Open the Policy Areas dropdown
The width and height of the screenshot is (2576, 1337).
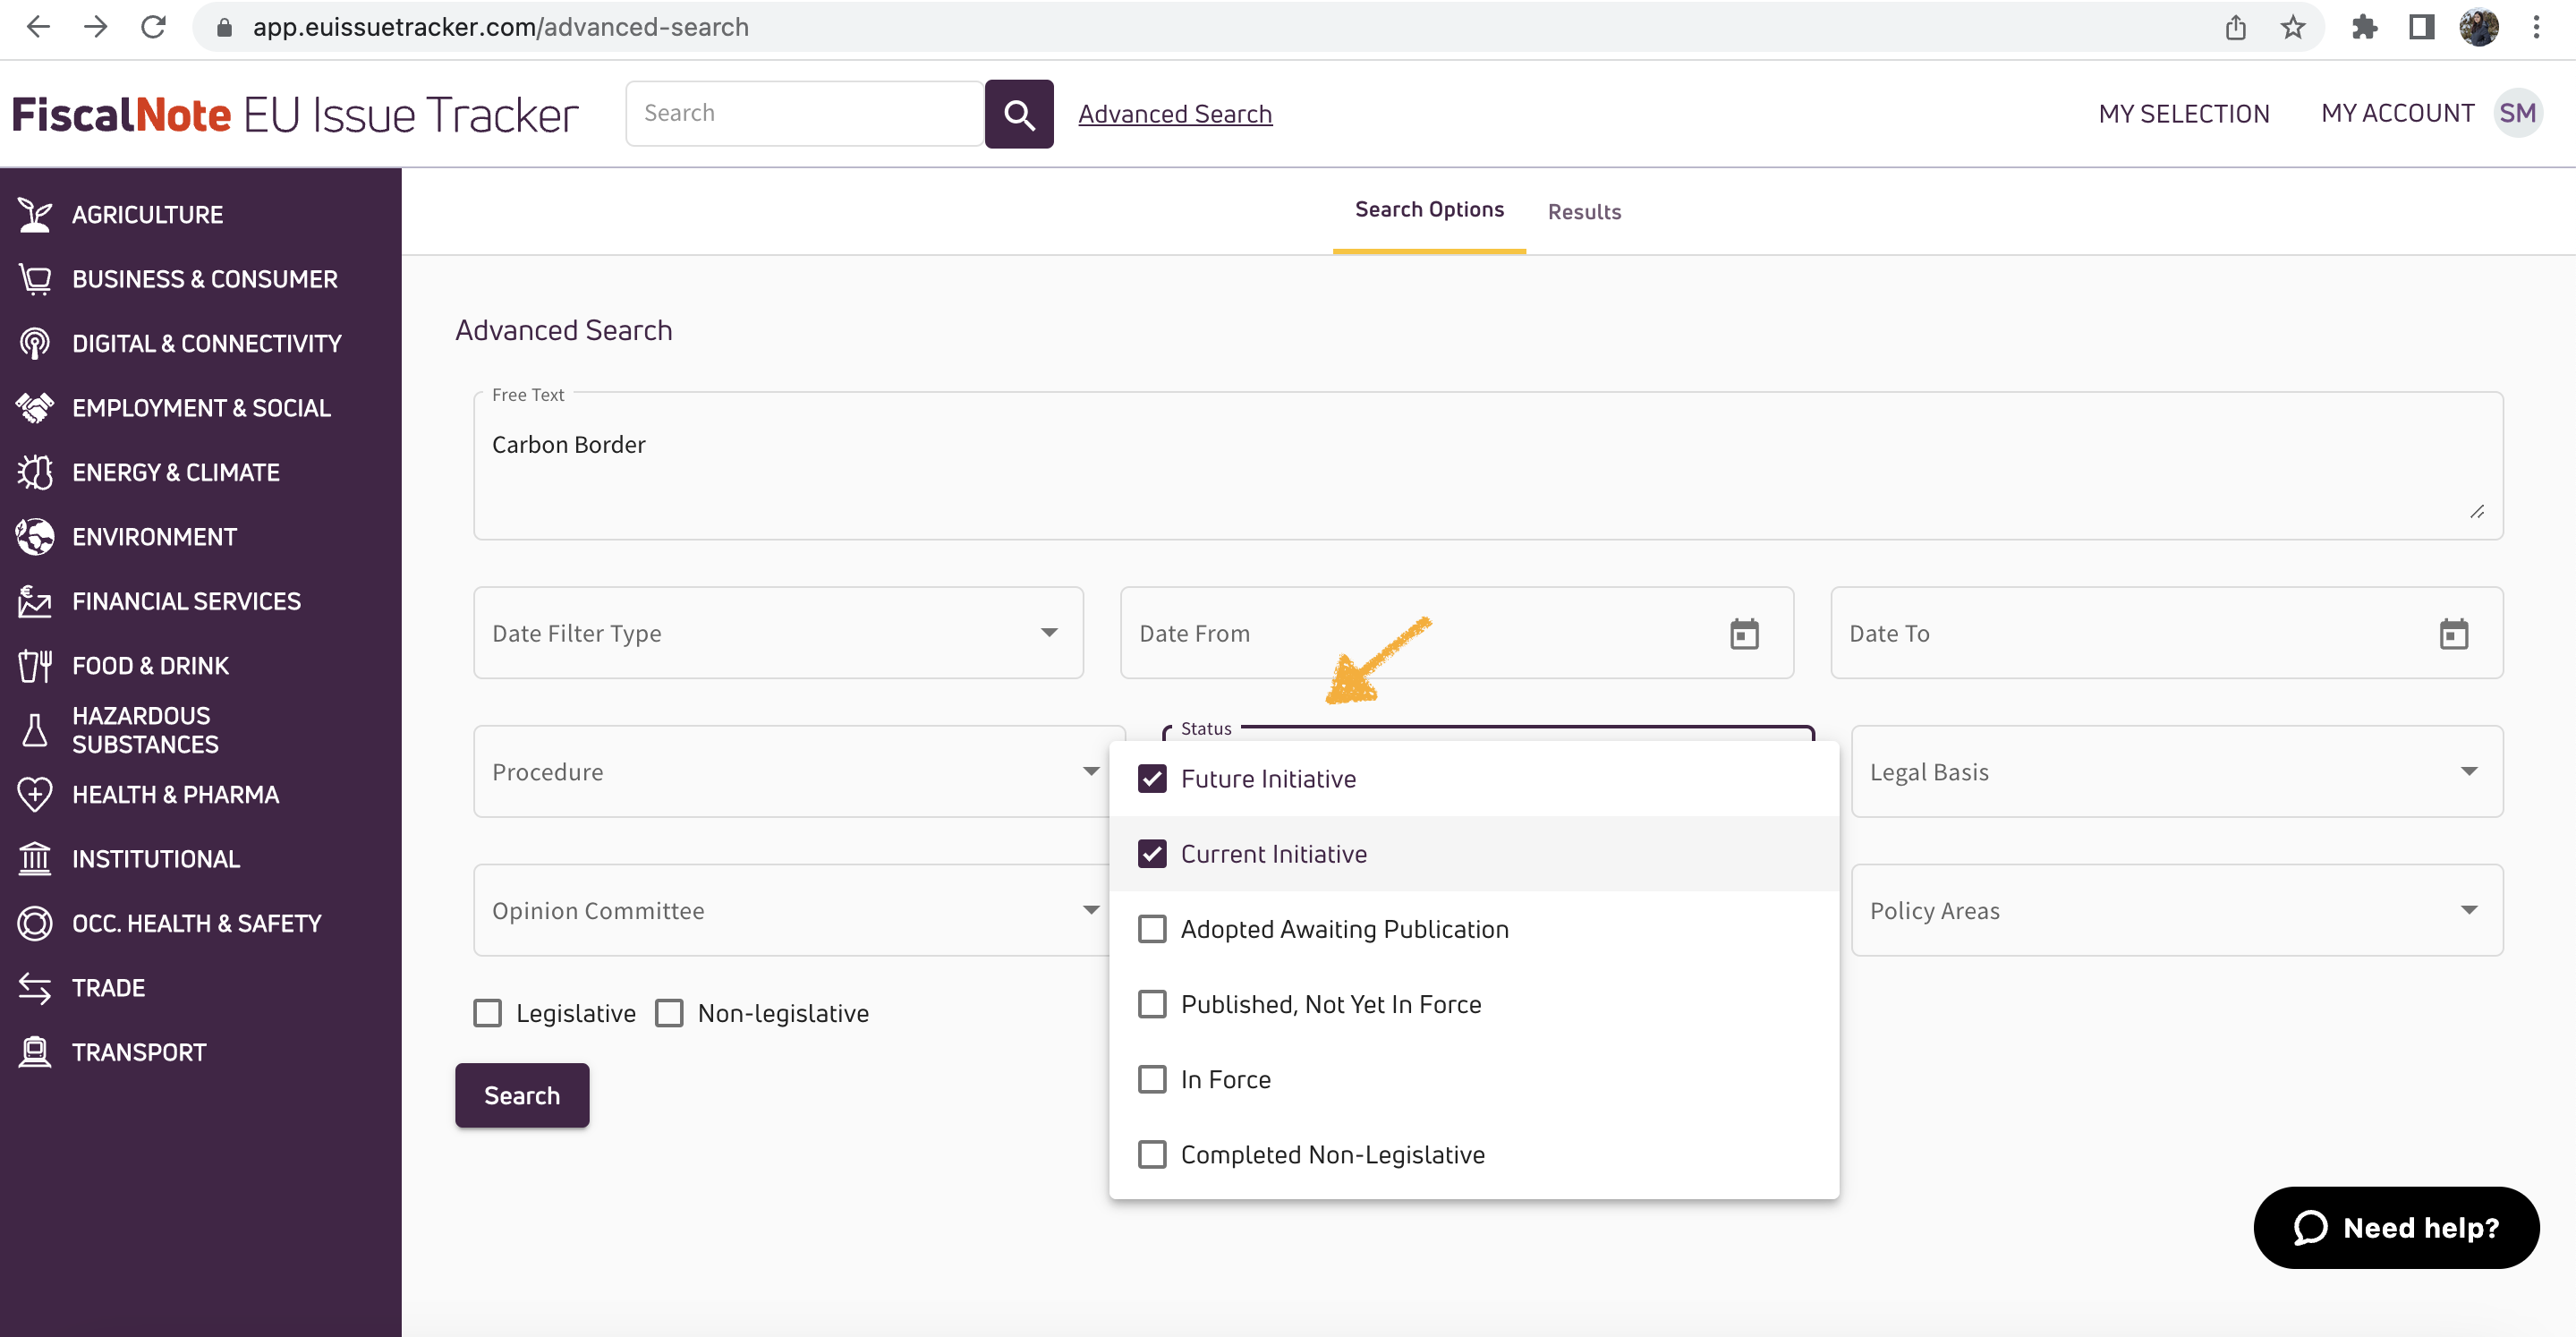click(x=2177, y=910)
